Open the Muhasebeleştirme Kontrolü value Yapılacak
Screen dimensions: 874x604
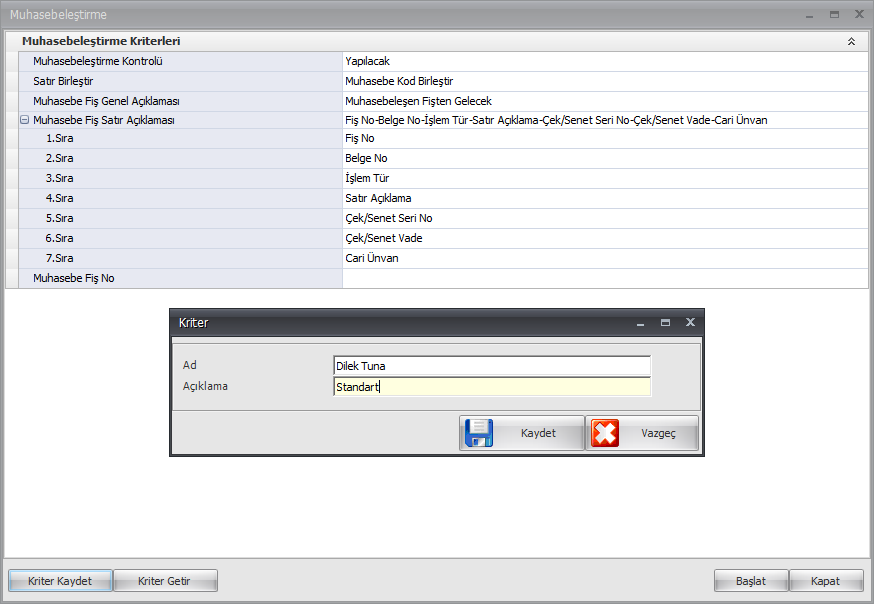click(x=604, y=61)
